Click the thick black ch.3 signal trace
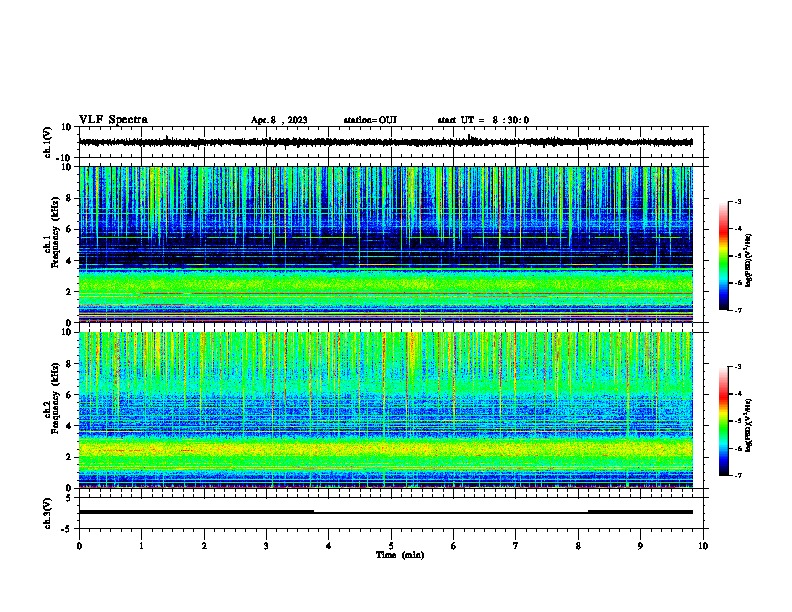 click(x=385, y=512)
